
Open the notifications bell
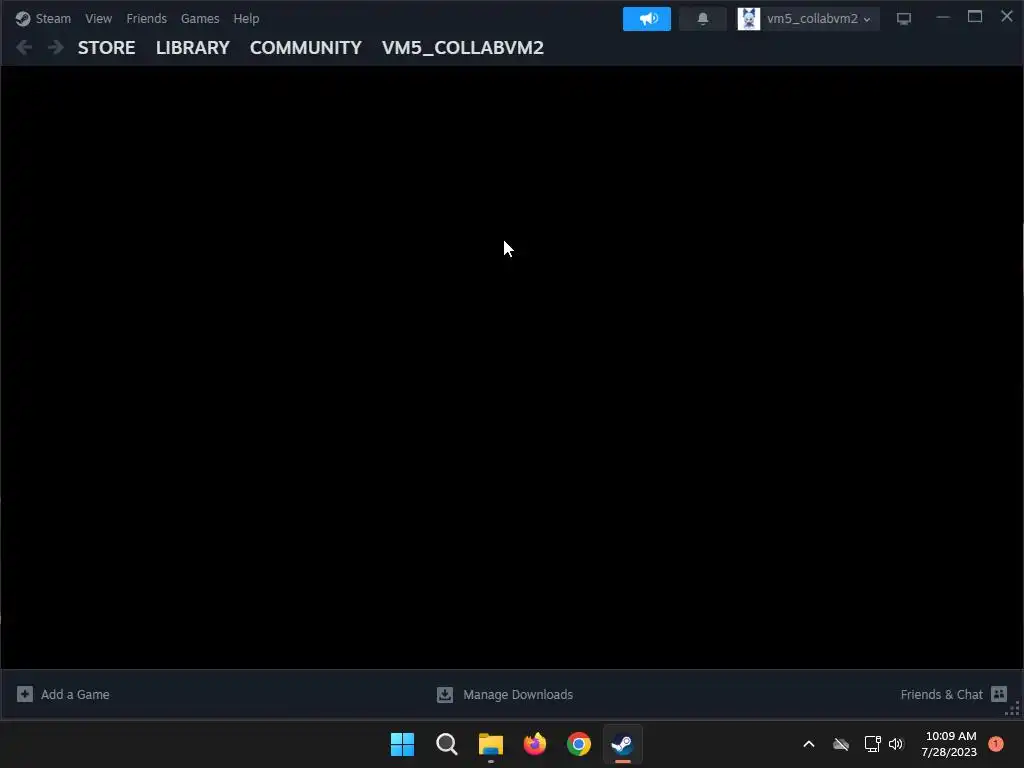[703, 19]
